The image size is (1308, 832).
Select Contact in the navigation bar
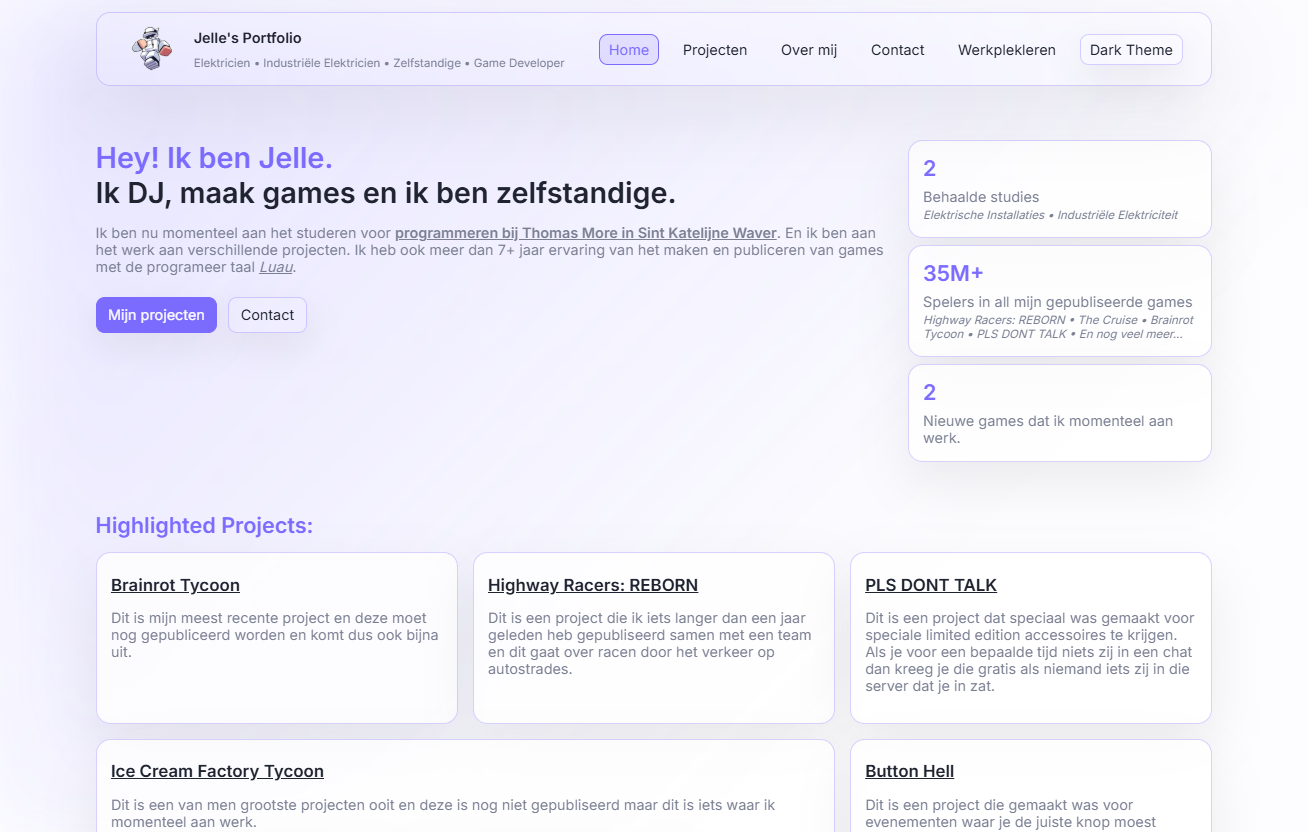point(897,49)
